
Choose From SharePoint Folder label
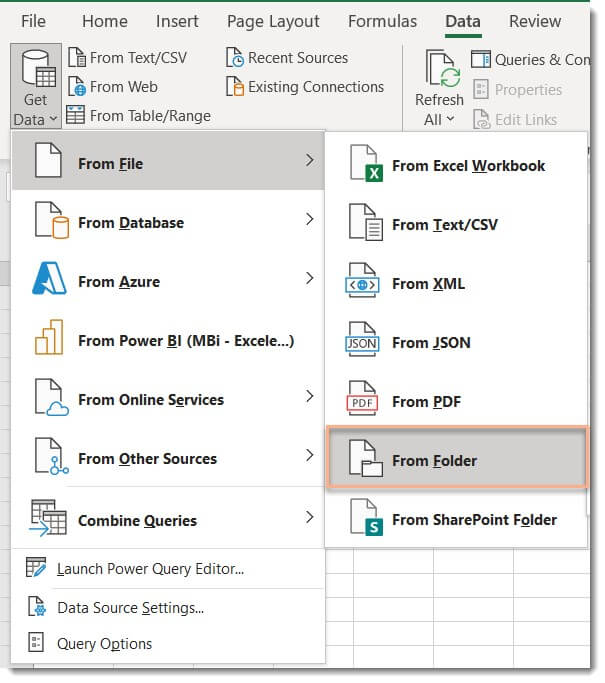[475, 520]
